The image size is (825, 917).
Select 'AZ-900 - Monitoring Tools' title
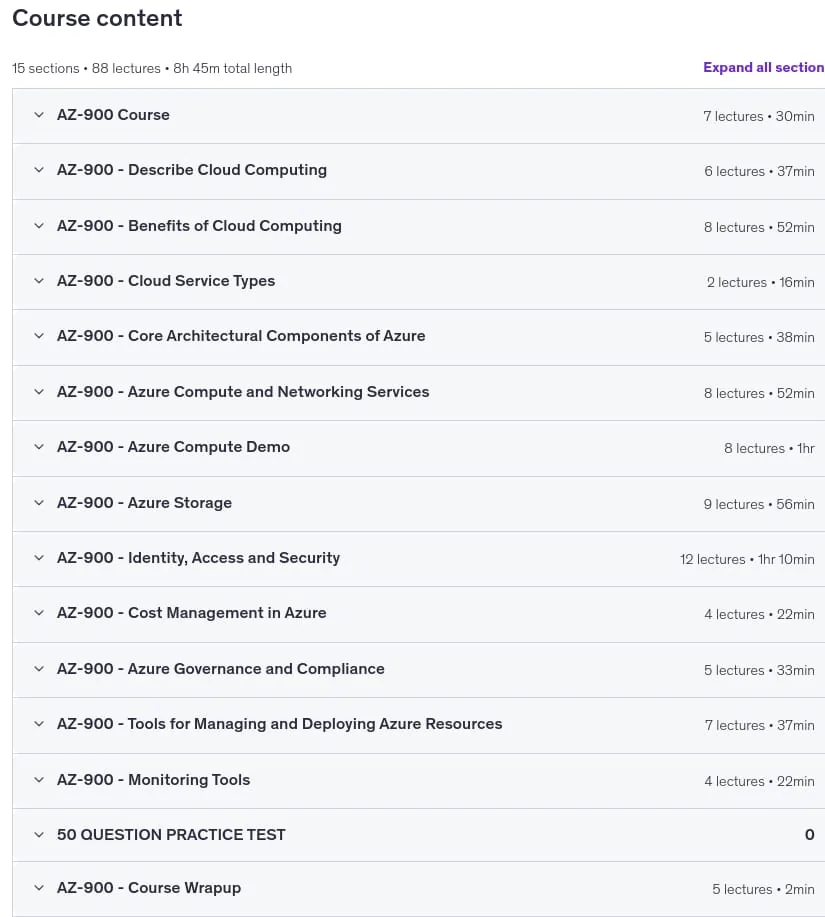pos(153,780)
